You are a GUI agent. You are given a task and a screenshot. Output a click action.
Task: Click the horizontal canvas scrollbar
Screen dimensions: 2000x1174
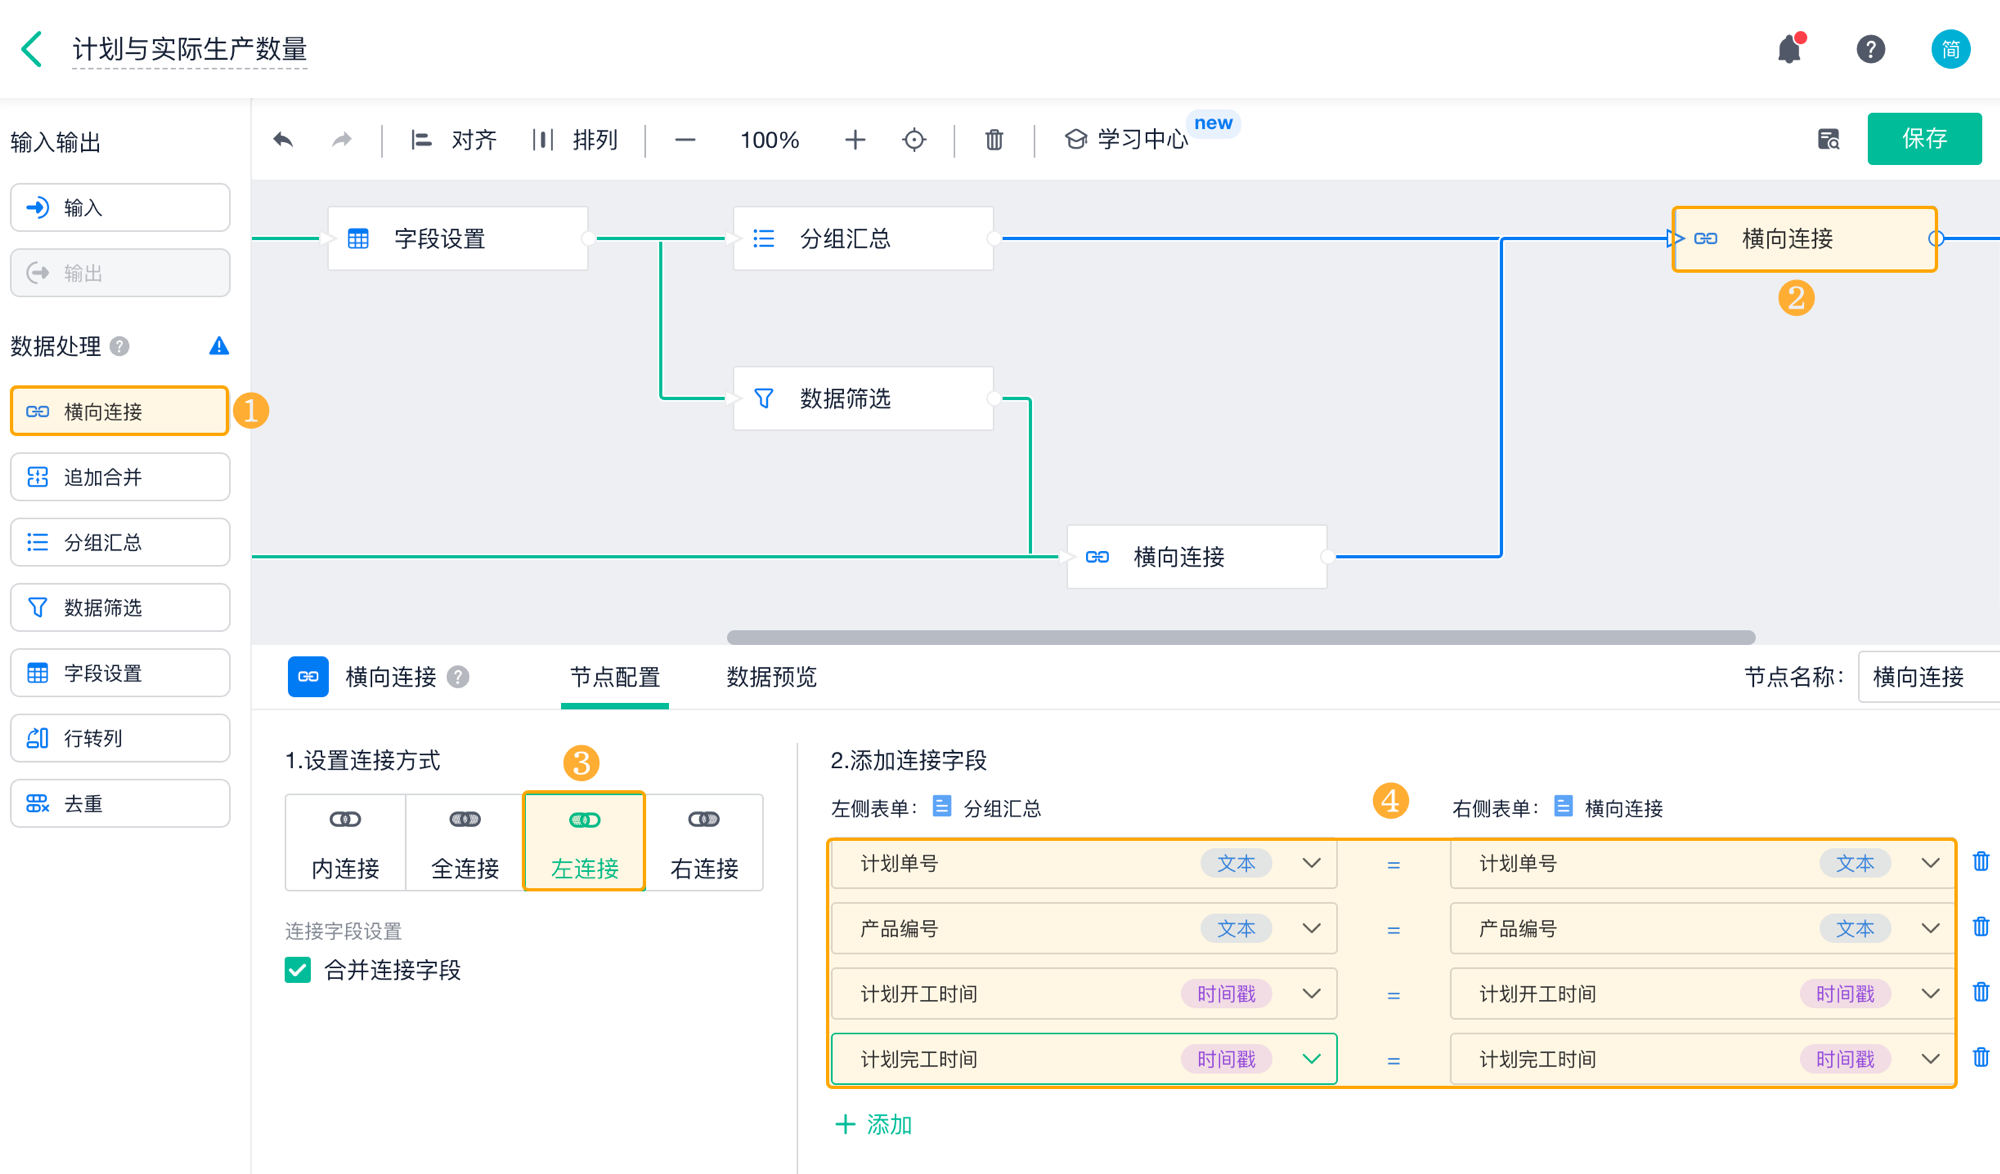1240,637
